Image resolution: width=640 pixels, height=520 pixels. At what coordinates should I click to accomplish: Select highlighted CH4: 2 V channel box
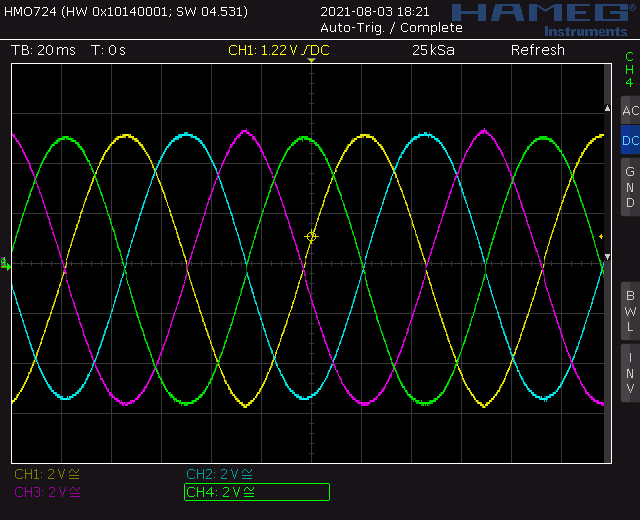pos(257,492)
